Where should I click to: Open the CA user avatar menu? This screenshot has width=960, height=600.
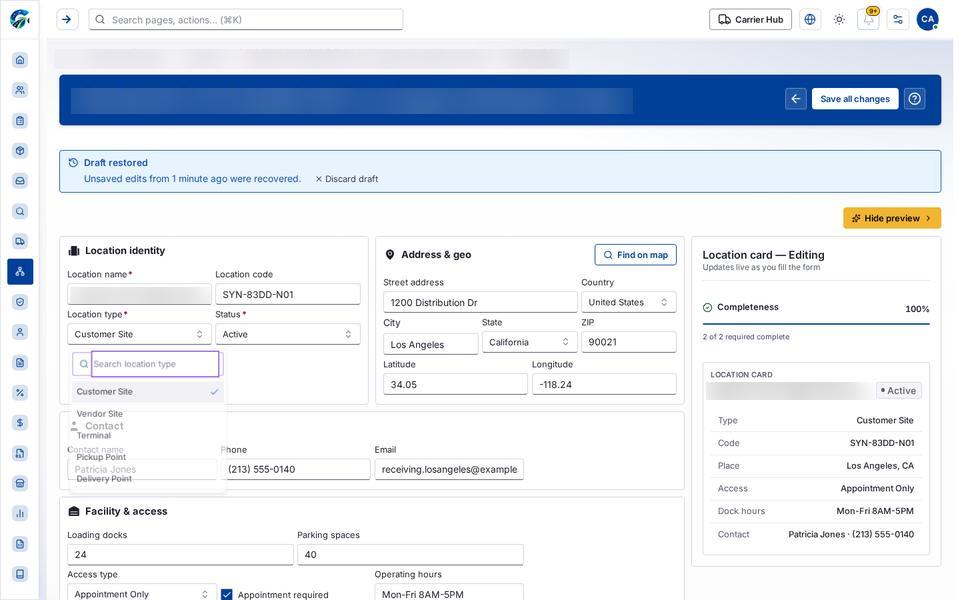pos(928,20)
